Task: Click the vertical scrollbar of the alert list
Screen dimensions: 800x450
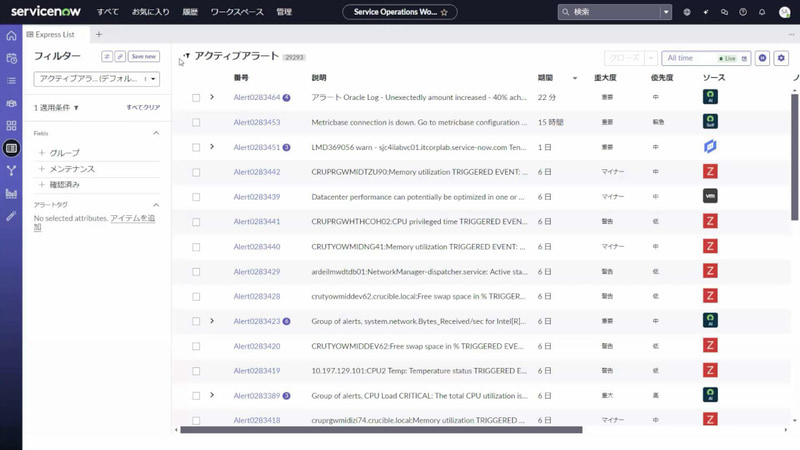Action: click(x=795, y=157)
